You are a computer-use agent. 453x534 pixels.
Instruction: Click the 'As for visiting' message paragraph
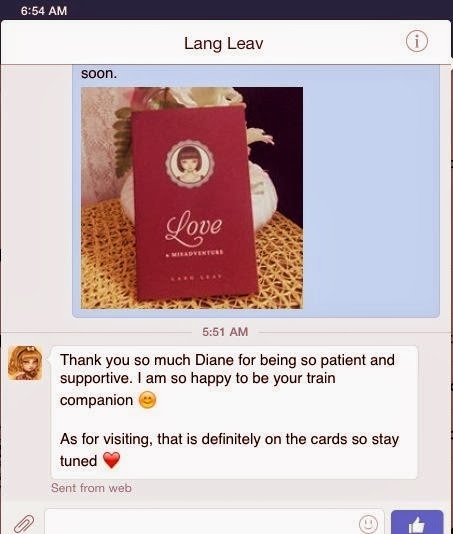click(x=229, y=450)
